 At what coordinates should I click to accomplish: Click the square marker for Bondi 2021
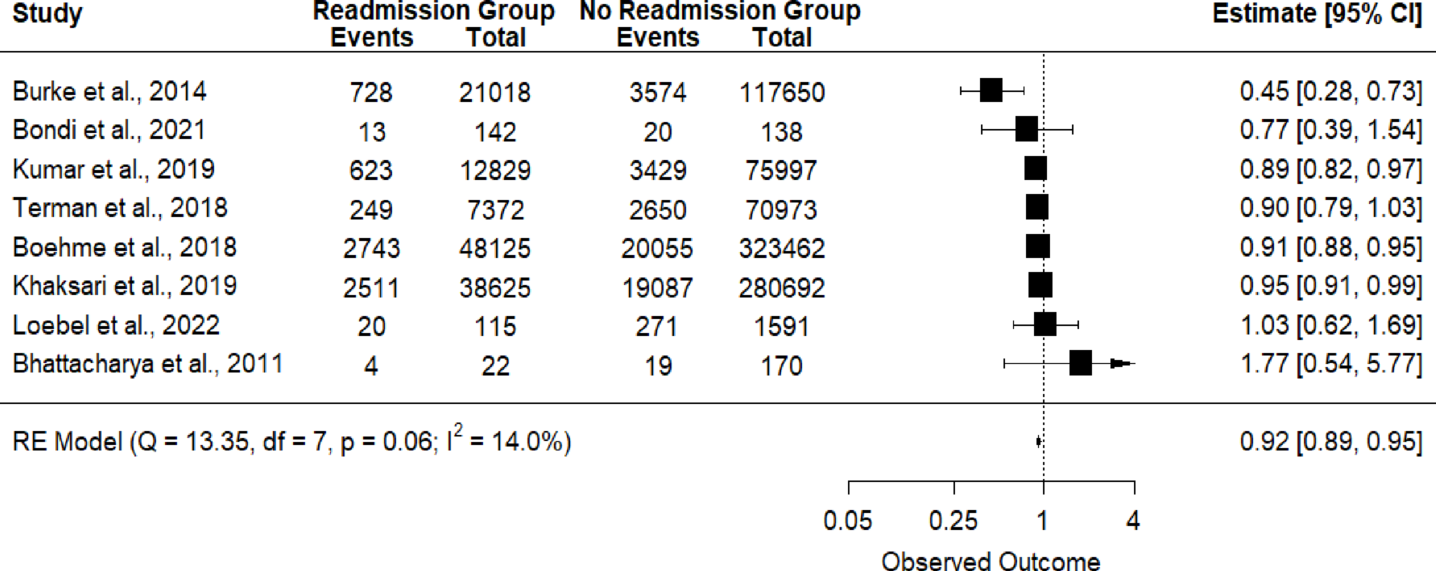coord(1026,130)
